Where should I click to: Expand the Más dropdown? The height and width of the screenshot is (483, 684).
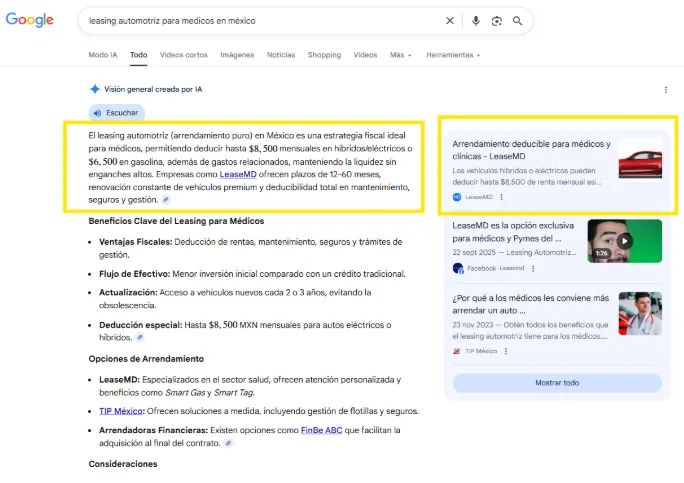tap(400, 55)
